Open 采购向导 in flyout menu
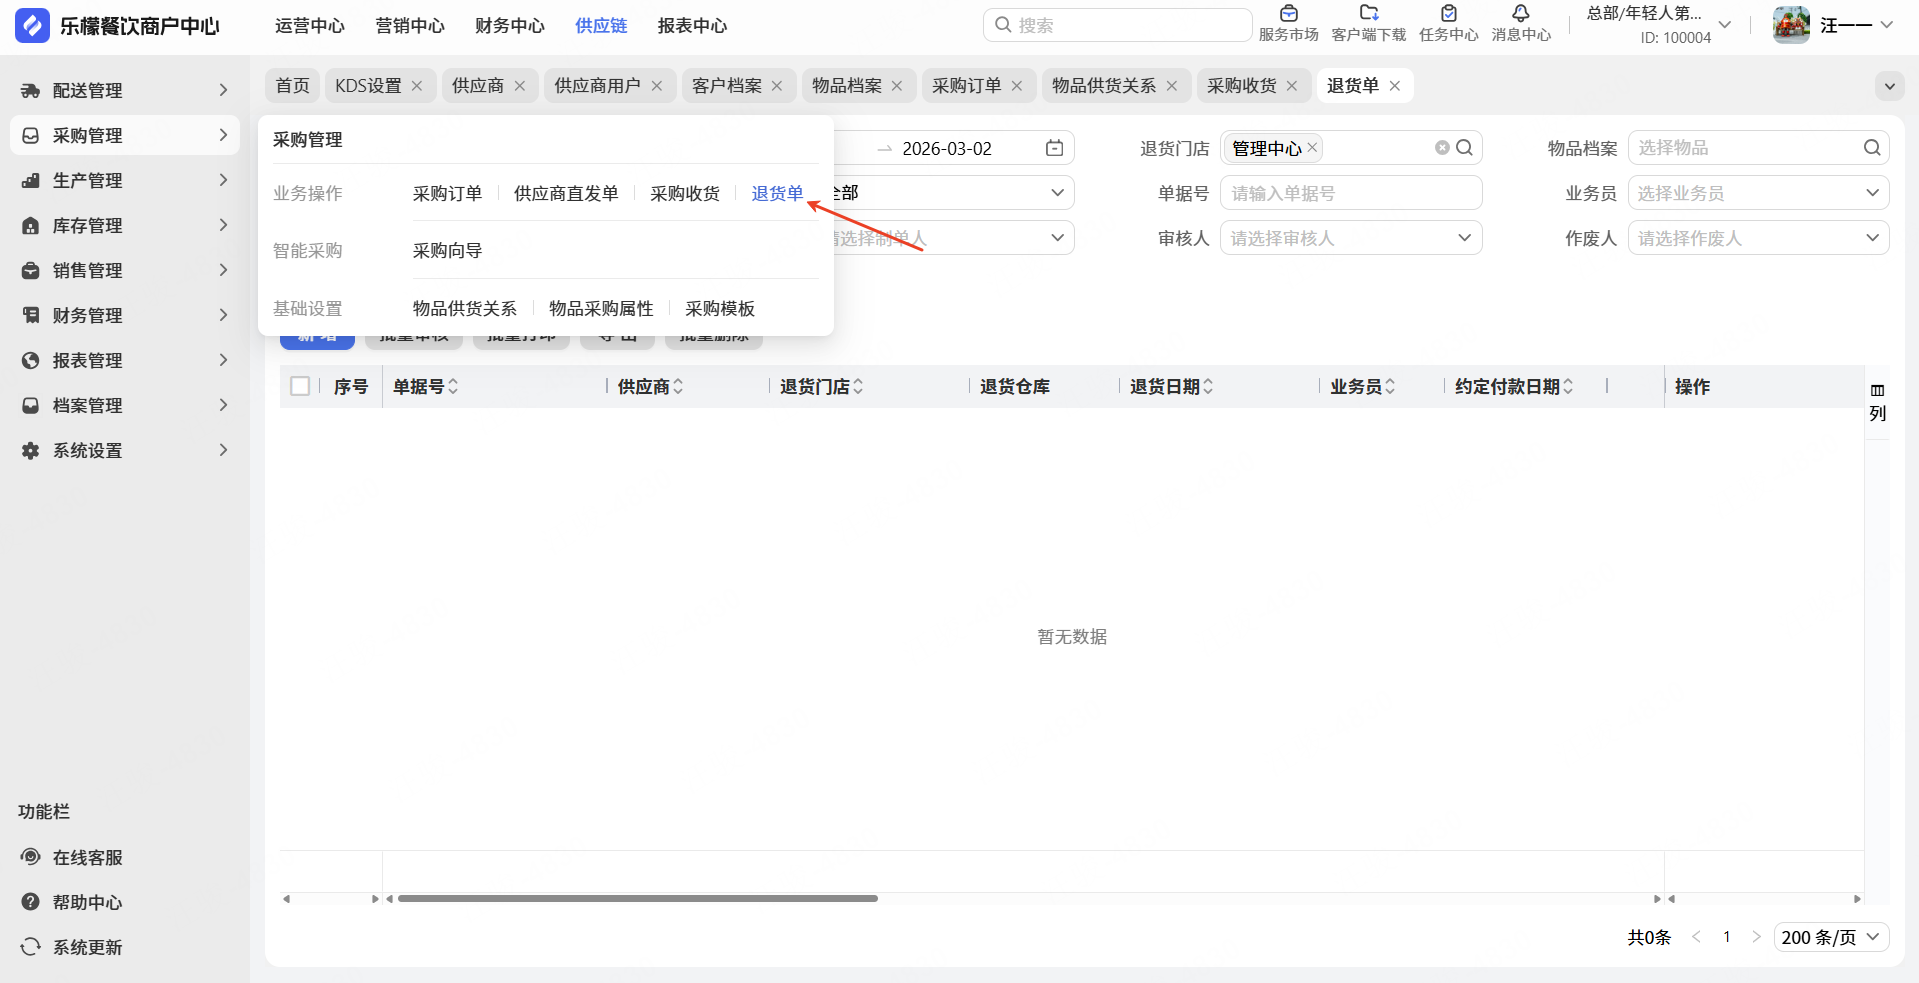Image resolution: width=1919 pixels, height=983 pixels. click(x=447, y=251)
